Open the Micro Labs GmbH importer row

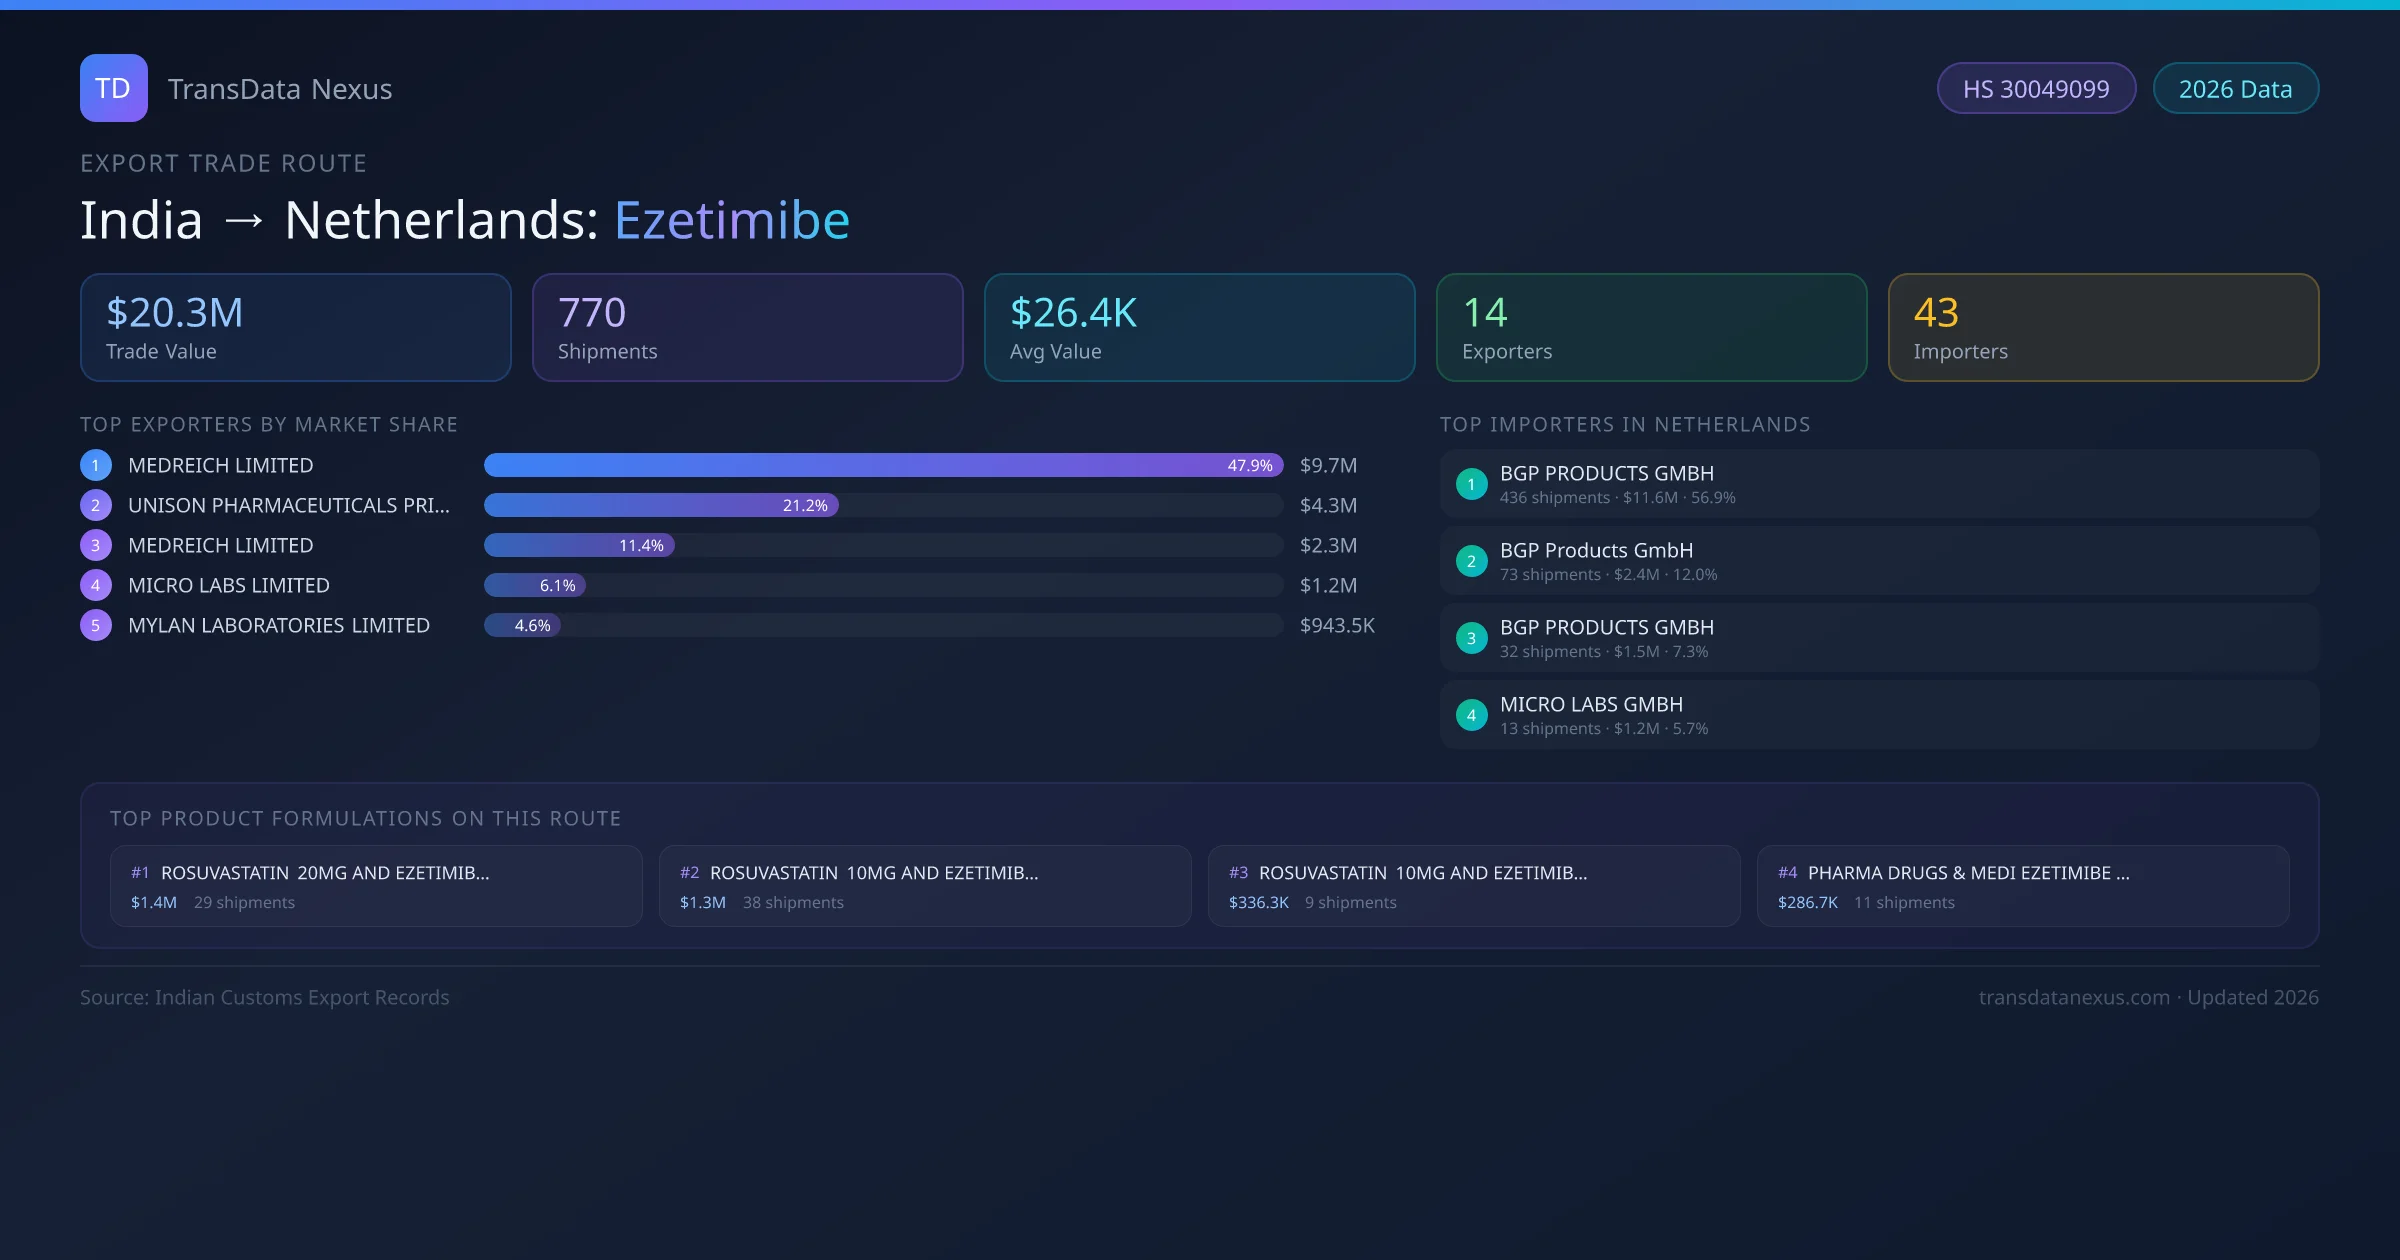1878,715
